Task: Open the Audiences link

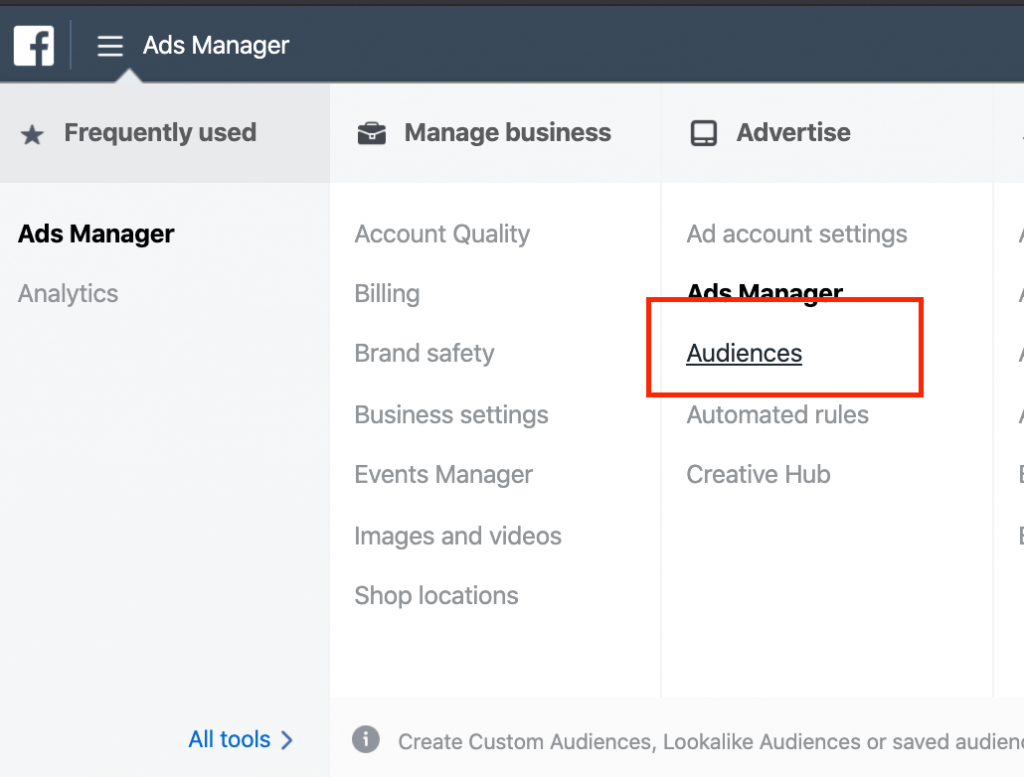Action: tap(744, 353)
